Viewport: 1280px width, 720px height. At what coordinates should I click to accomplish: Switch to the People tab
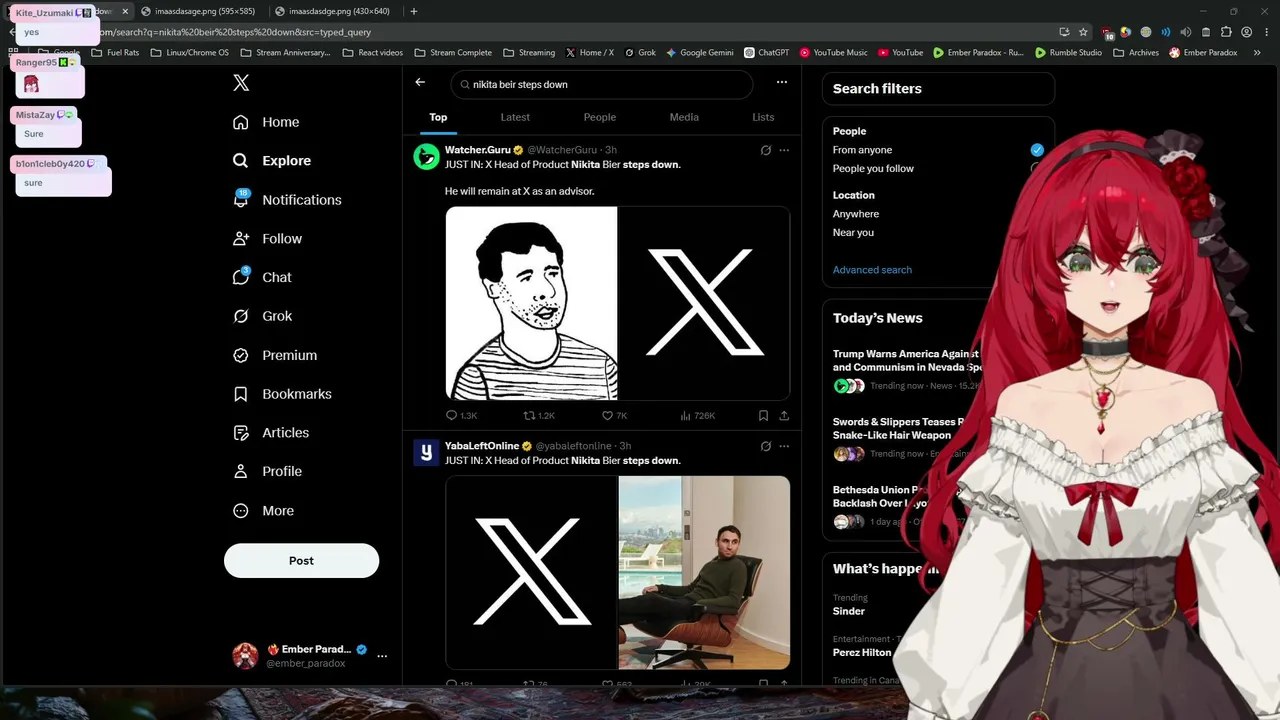(x=600, y=117)
